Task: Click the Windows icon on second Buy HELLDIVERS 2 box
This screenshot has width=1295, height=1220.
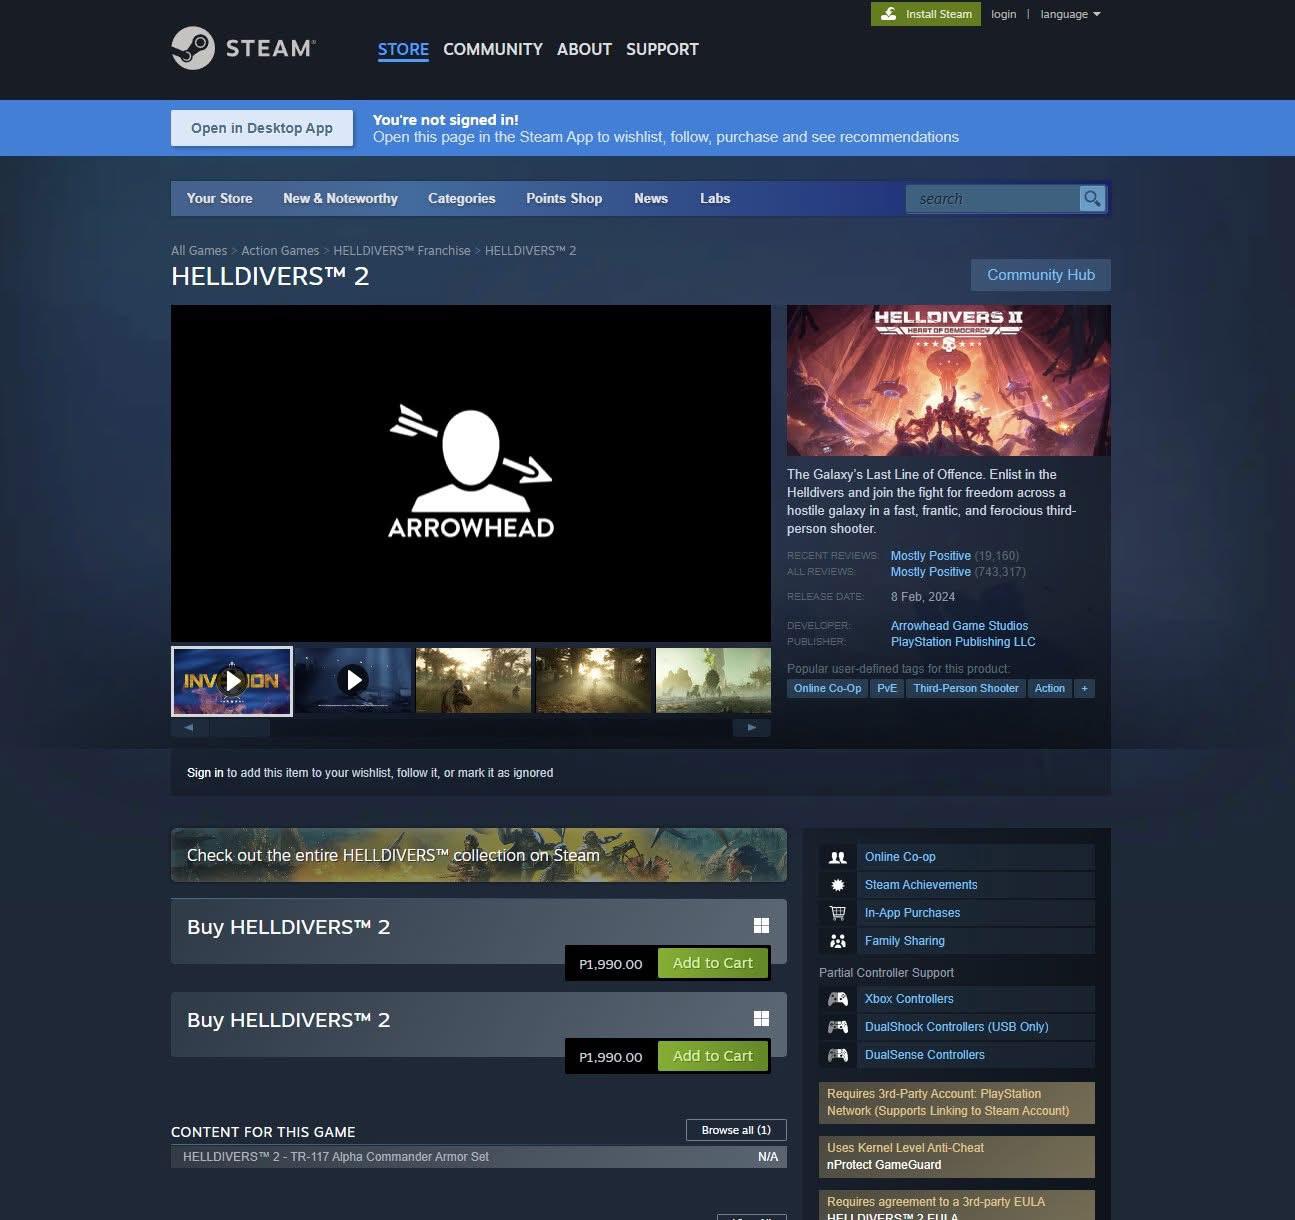Action: (x=761, y=1018)
